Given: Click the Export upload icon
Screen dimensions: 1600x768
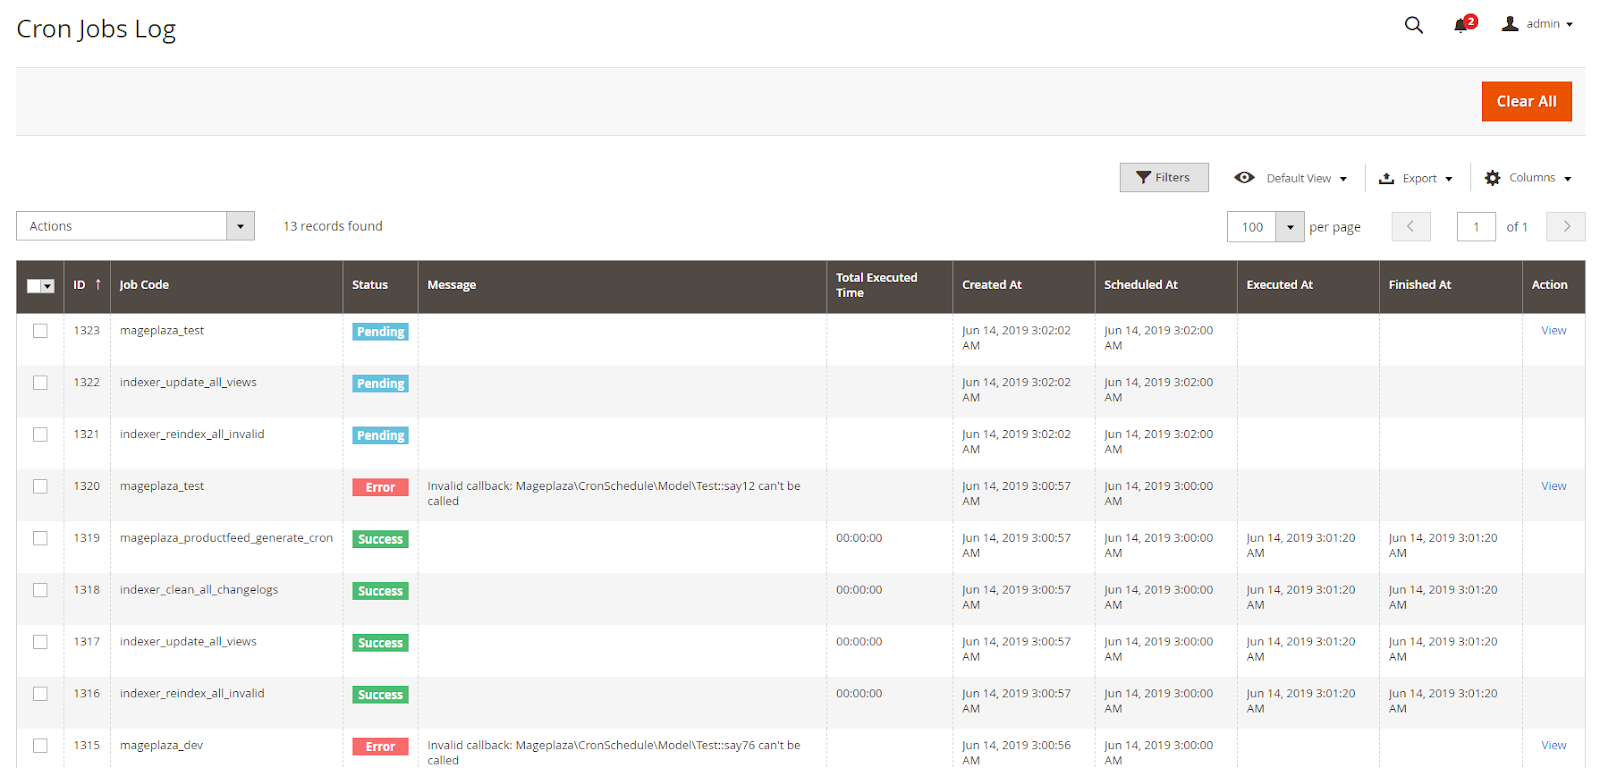Looking at the screenshot, I should [1387, 179].
